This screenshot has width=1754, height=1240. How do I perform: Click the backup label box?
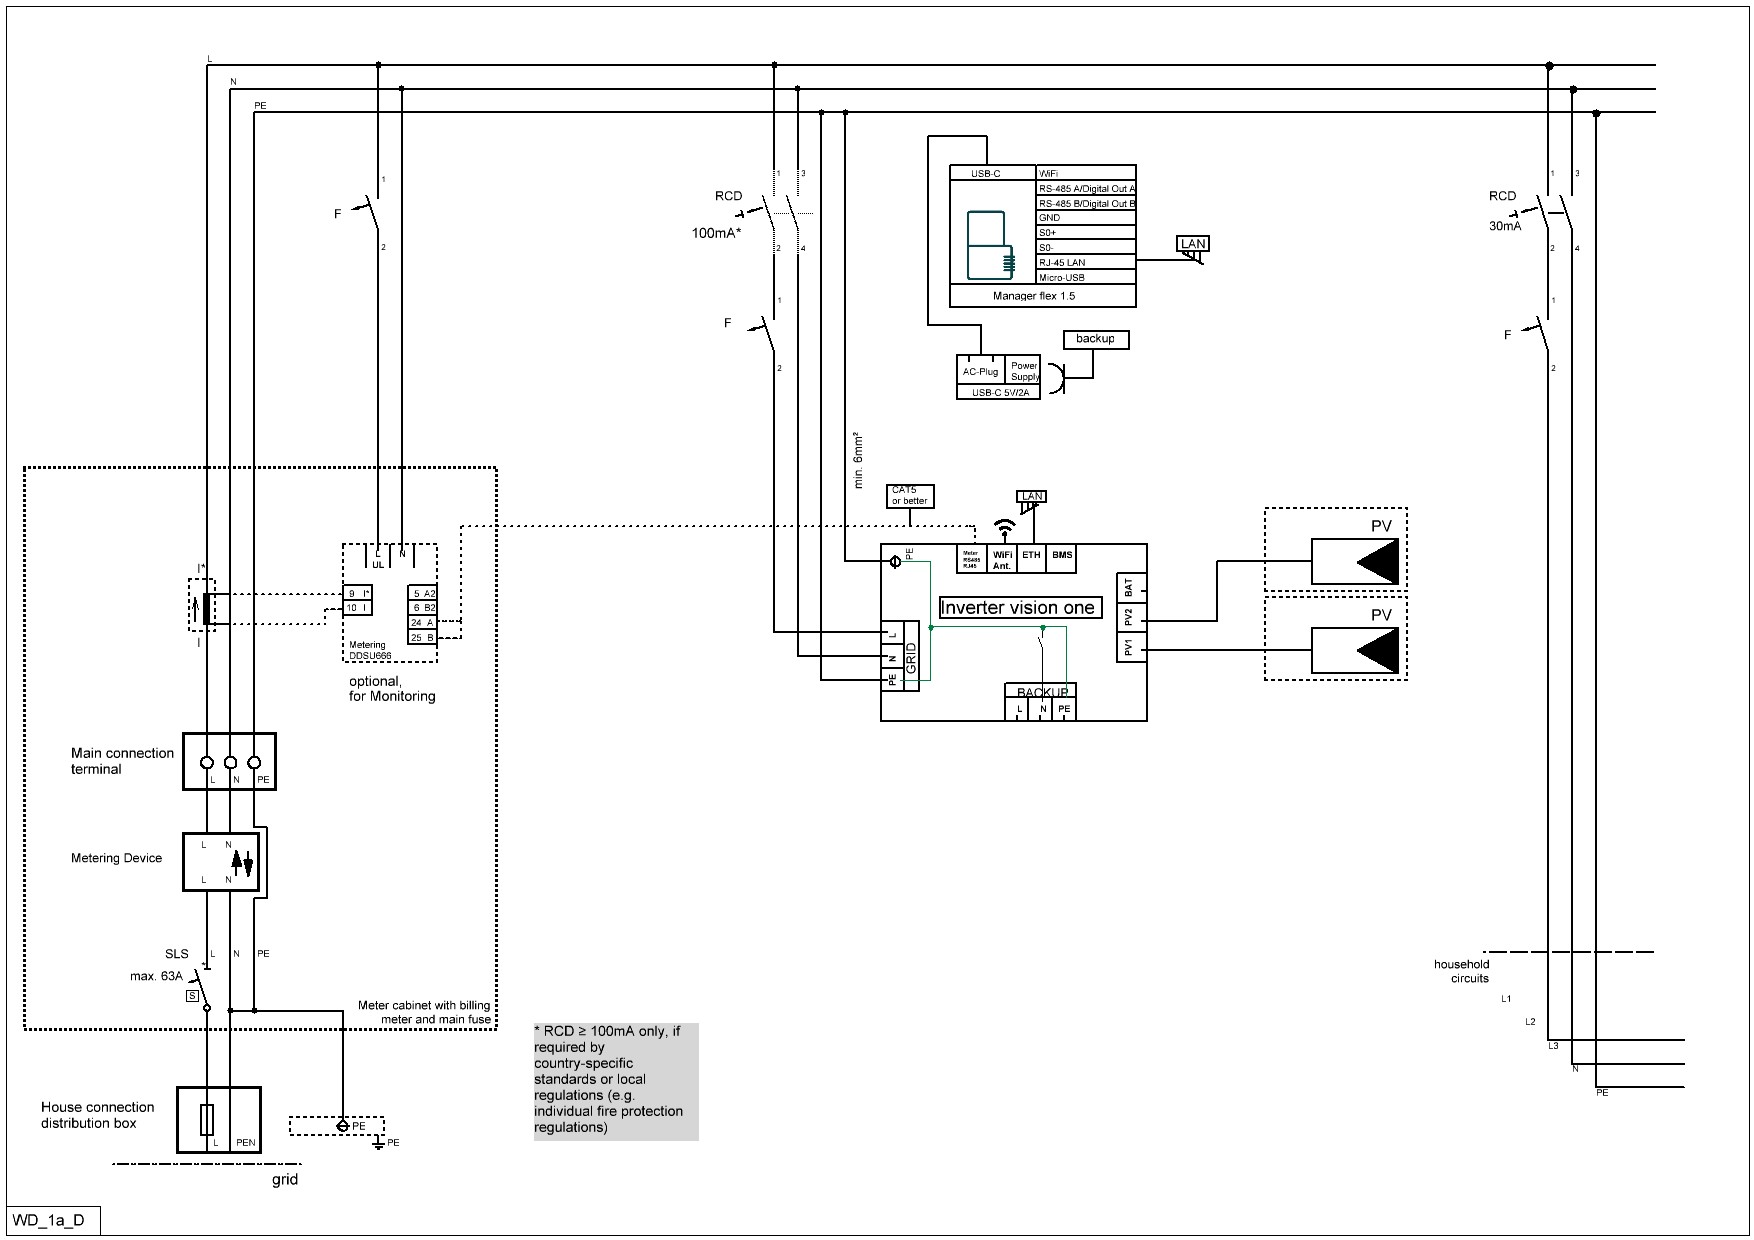click(1095, 339)
